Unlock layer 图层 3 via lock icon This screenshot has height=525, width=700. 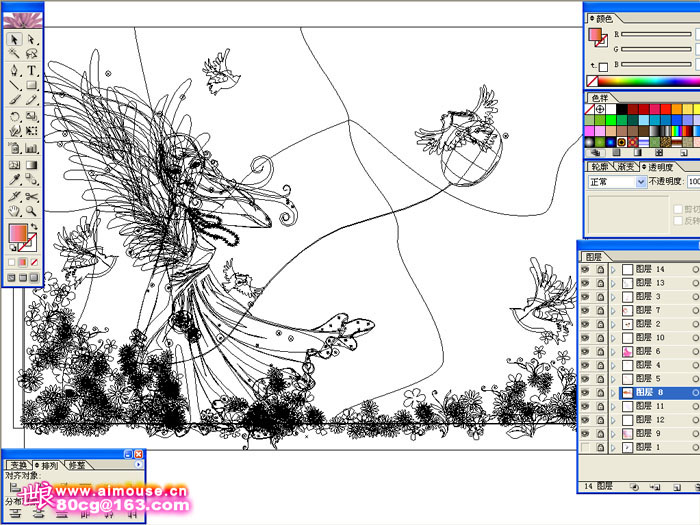[600, 297]
